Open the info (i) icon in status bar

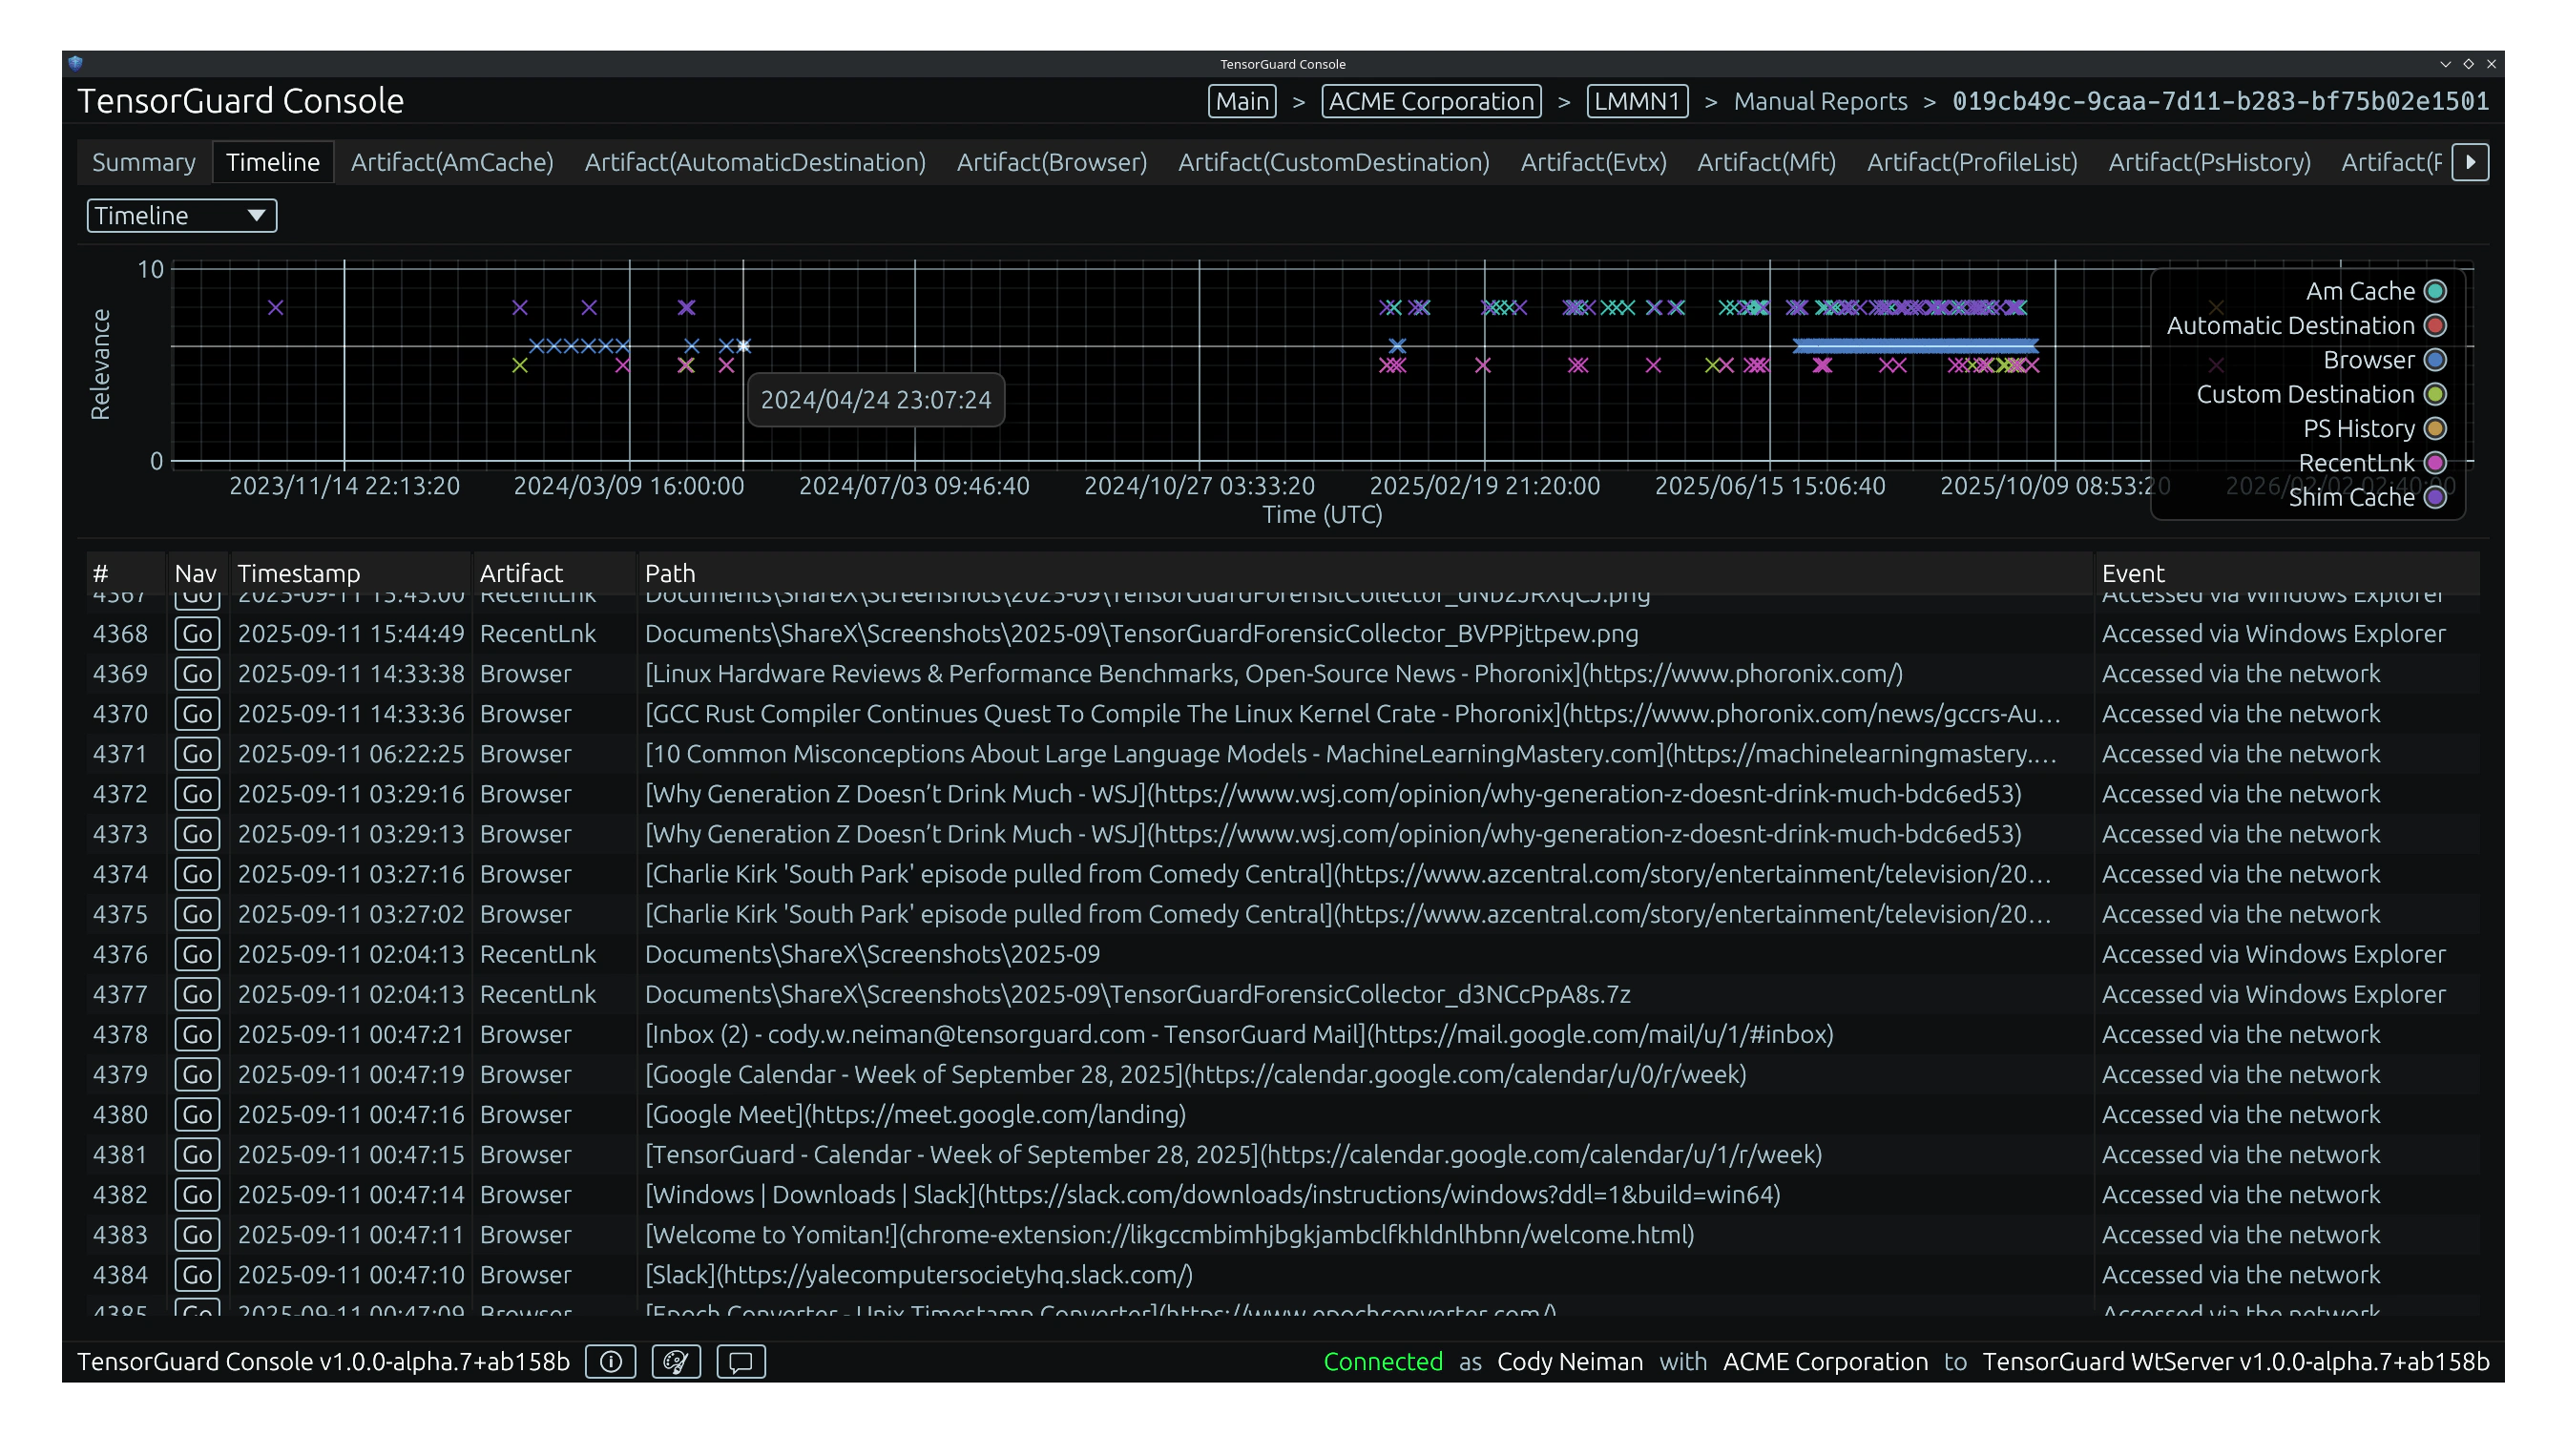coord(610,1361)
